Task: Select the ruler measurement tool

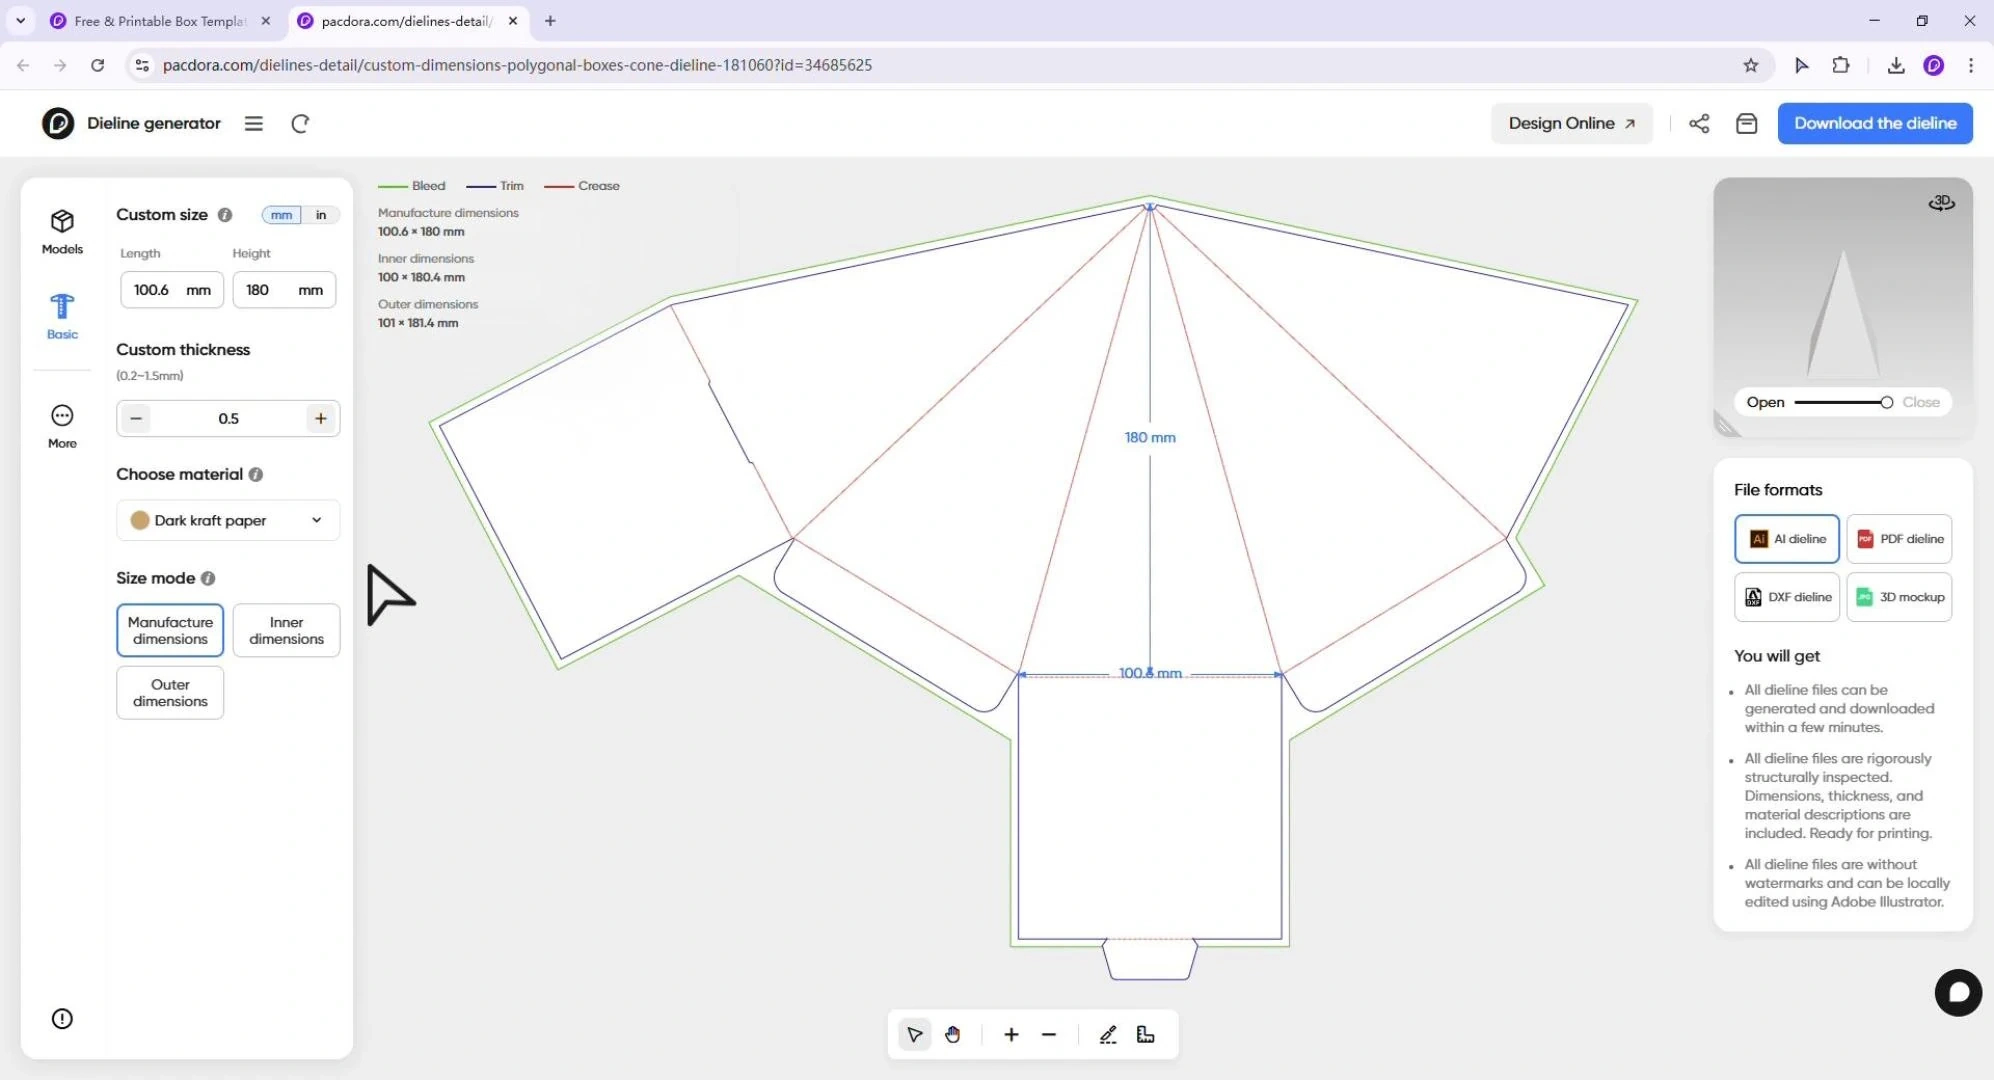Action: coord(1146,1035)
